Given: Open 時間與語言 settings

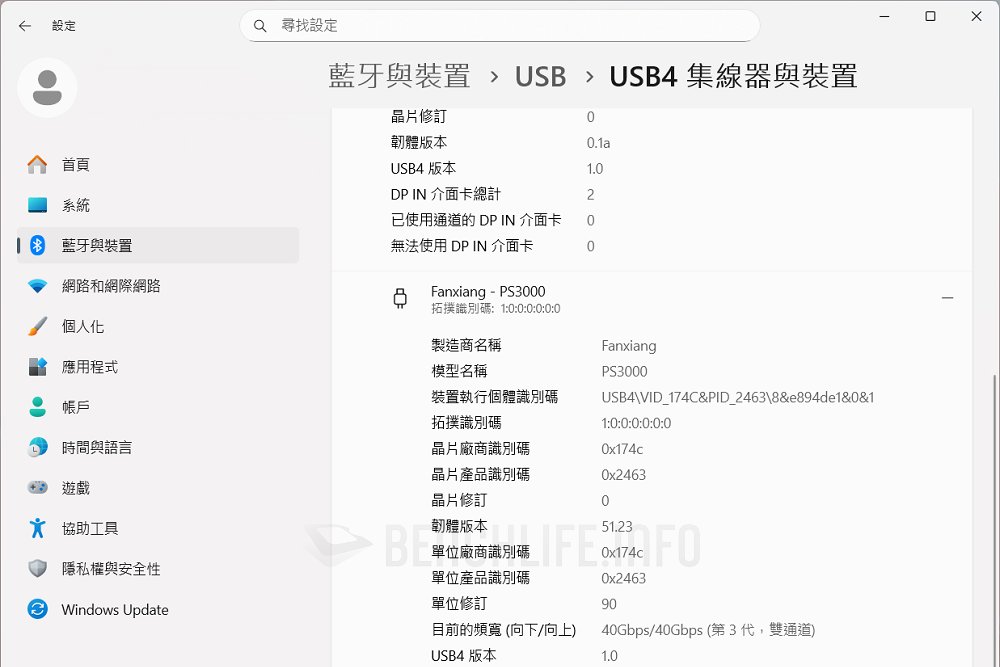Looking at the screenshot, I should tap(96, 448).
